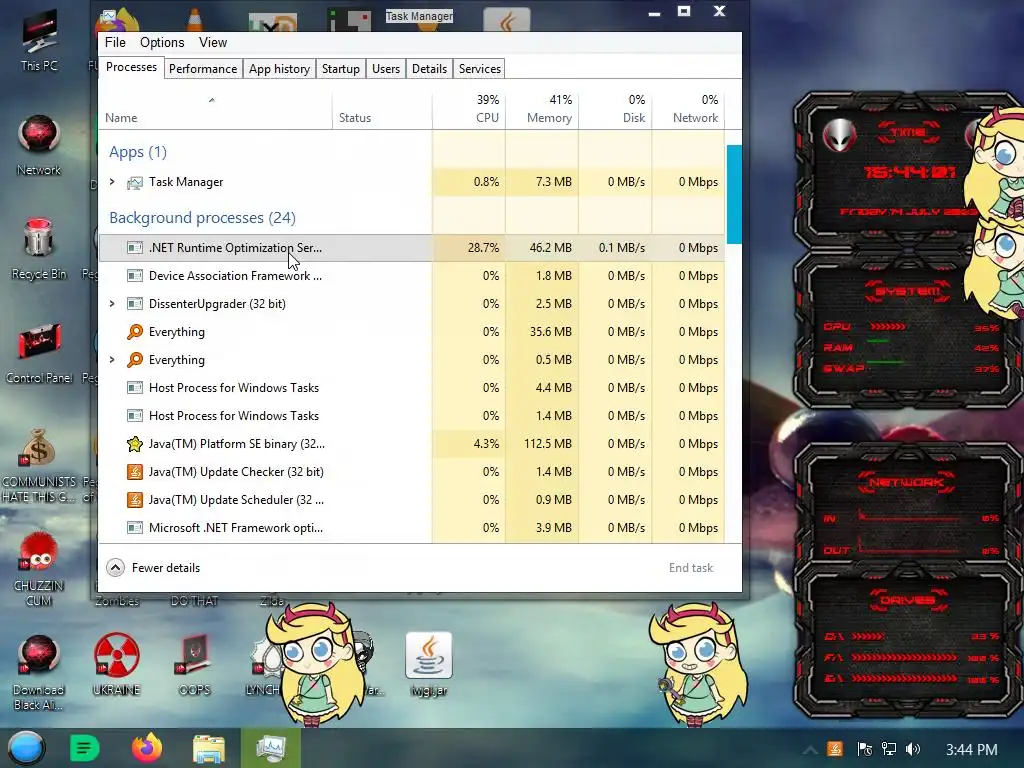Click the Java update tray icon
1024x768 pixels.
[835, 749]
